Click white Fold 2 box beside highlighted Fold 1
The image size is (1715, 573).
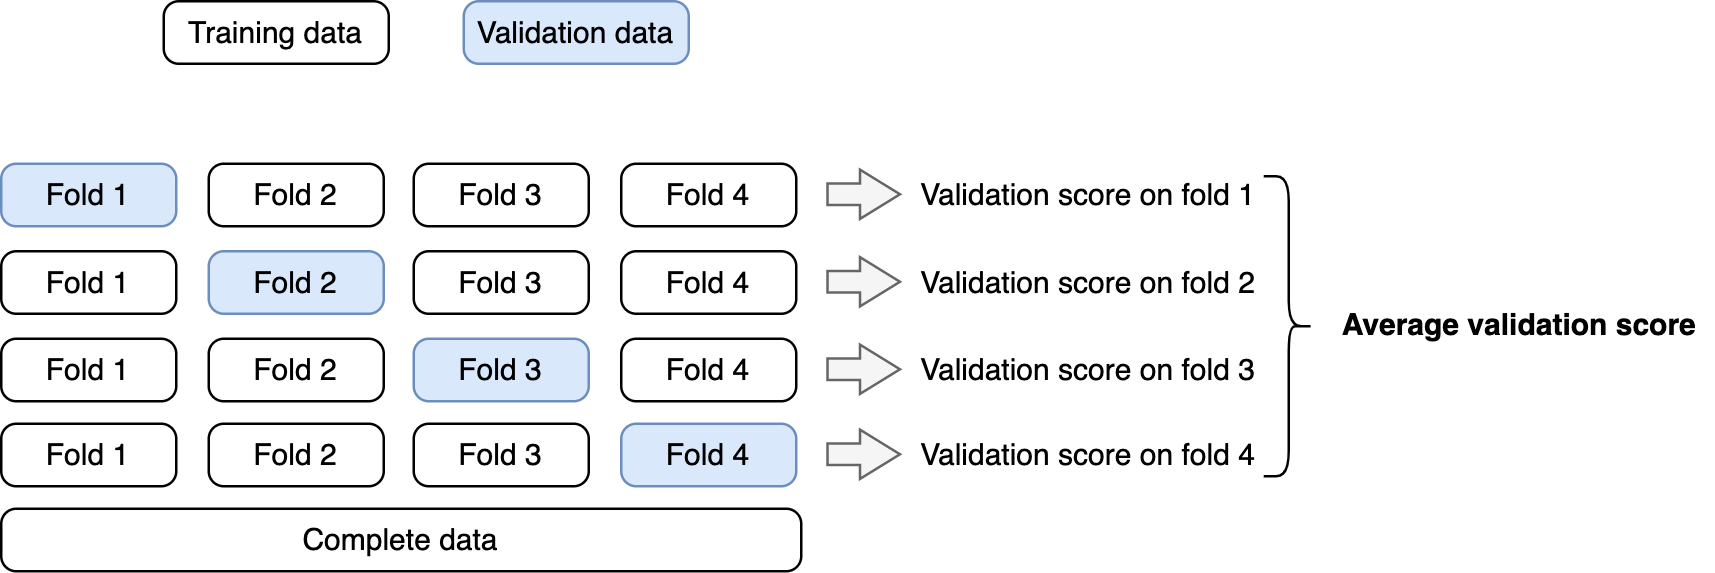coord(296,195)
